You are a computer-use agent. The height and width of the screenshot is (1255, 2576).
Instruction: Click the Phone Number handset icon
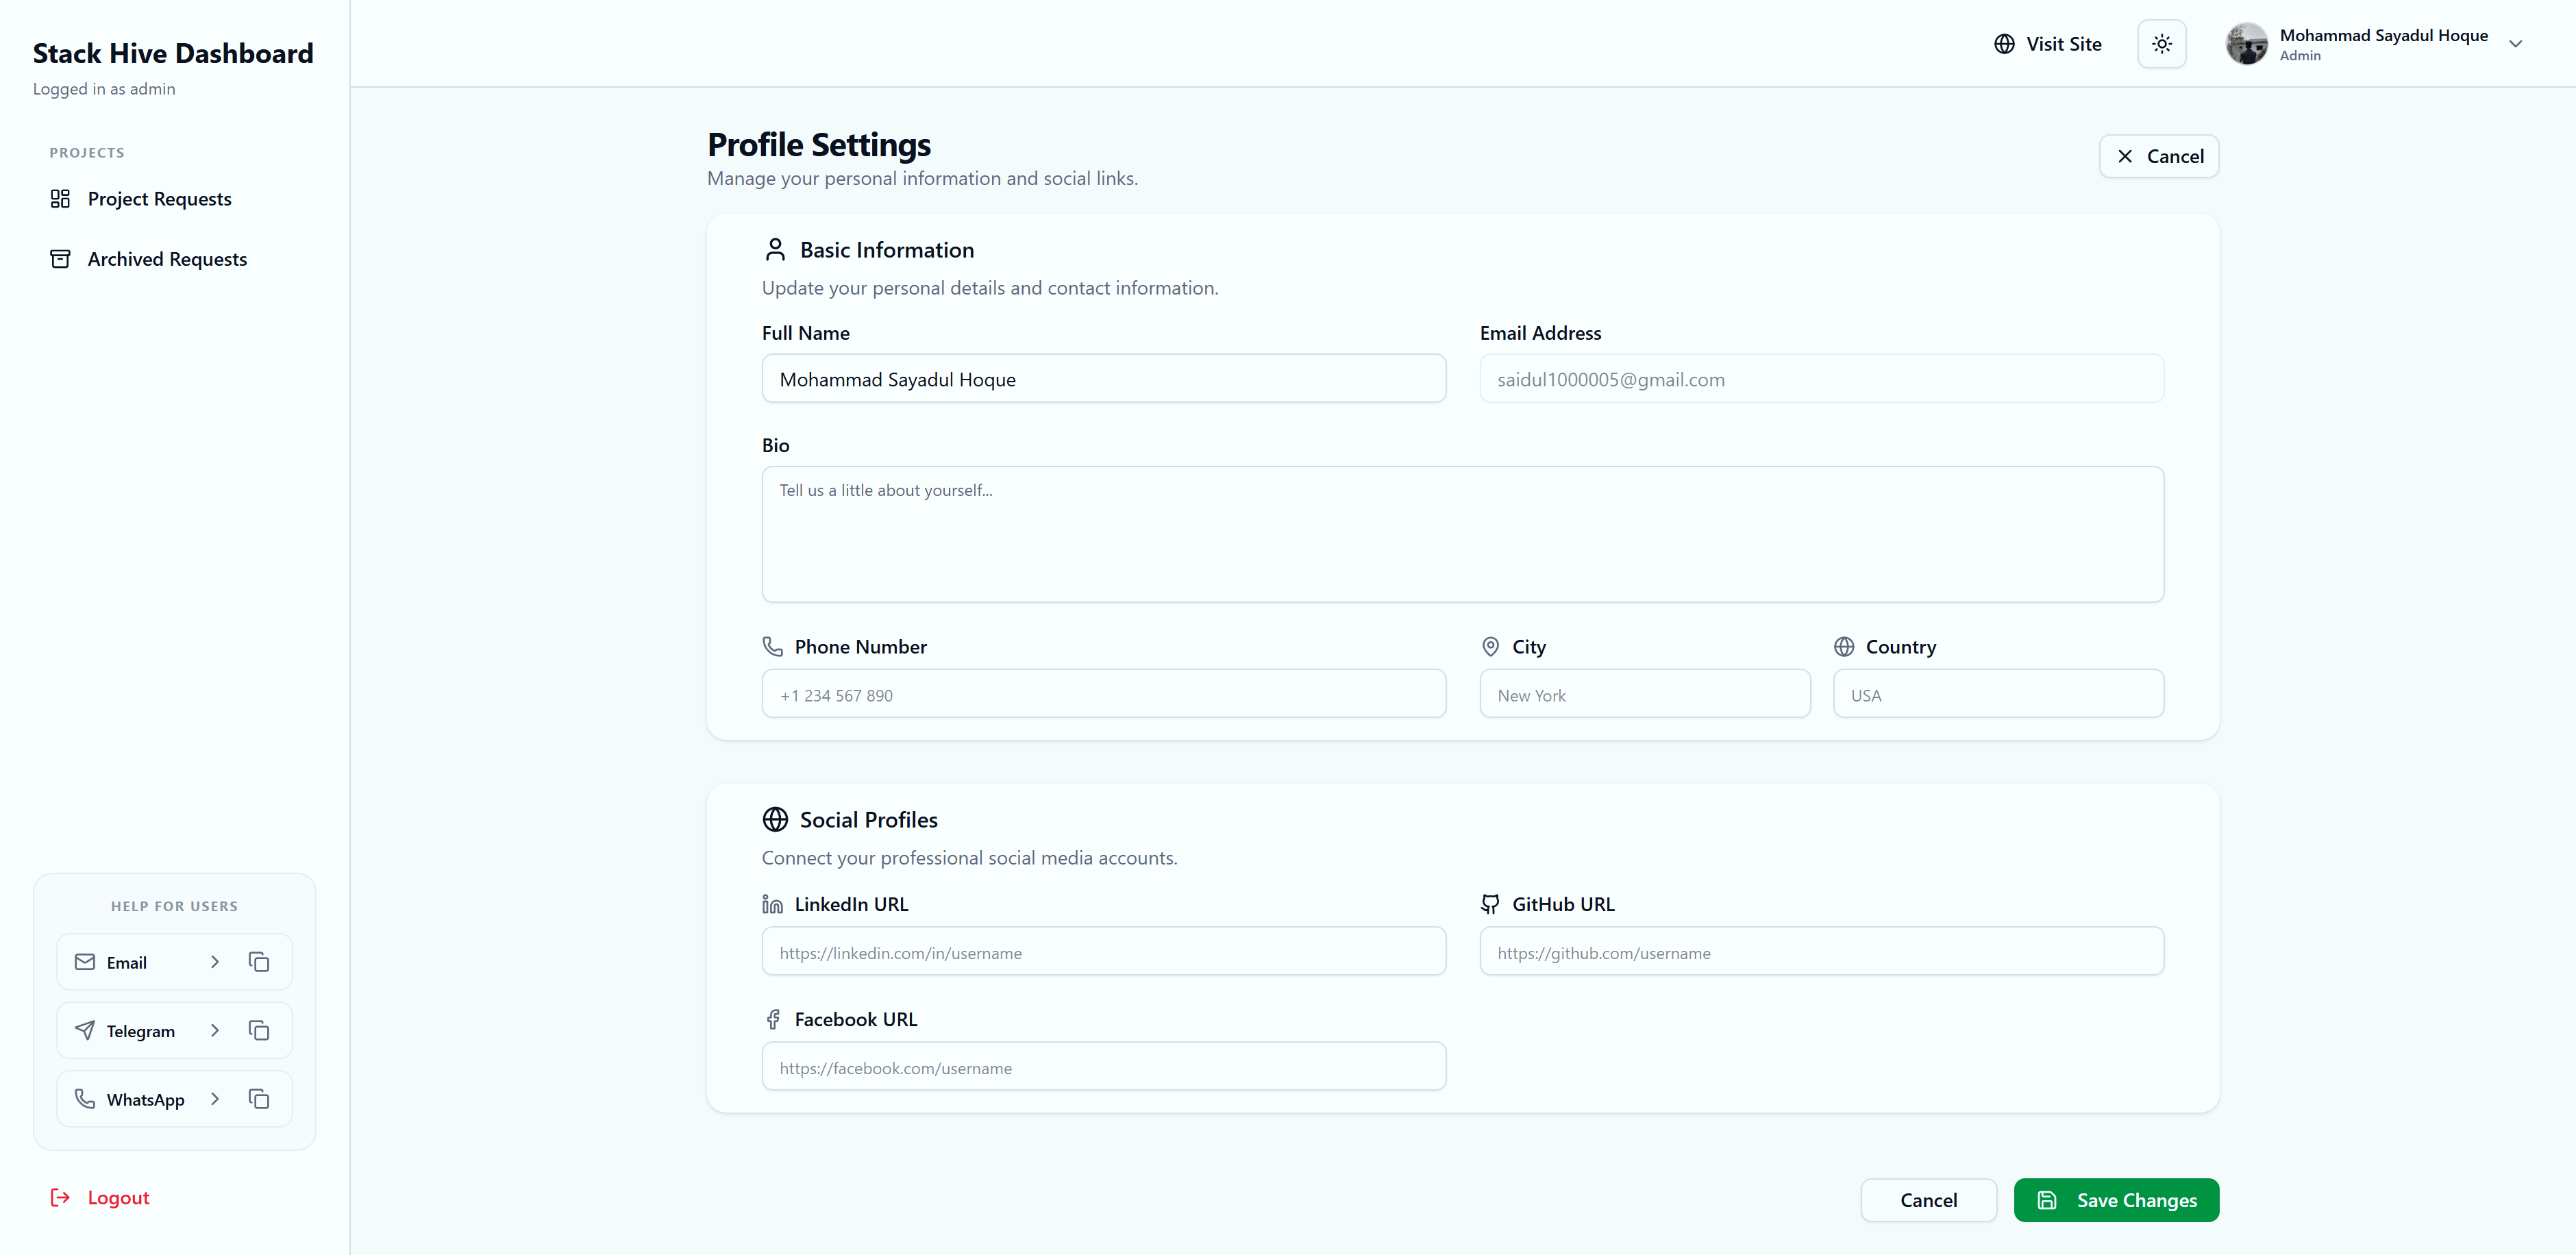[772, 646]
